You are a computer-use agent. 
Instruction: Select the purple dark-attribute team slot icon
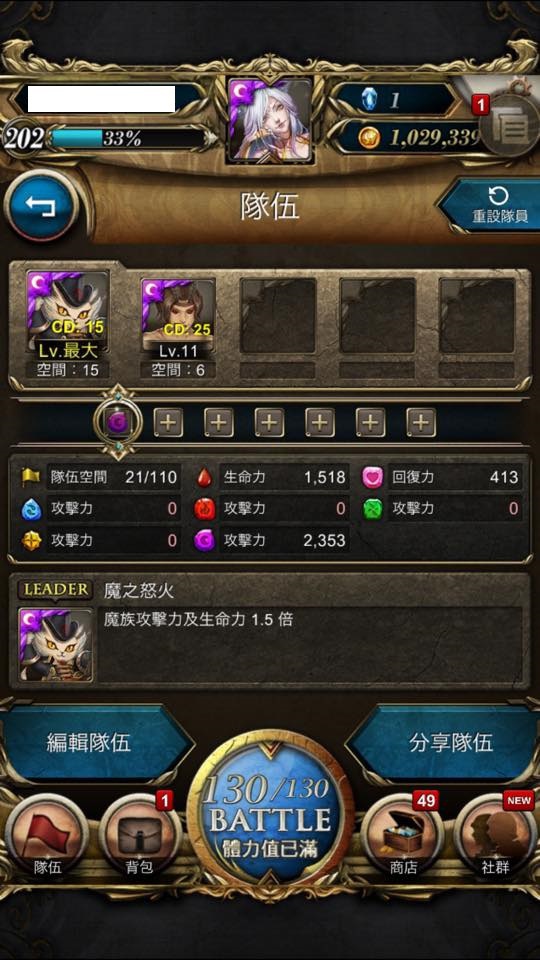point(118,422)
